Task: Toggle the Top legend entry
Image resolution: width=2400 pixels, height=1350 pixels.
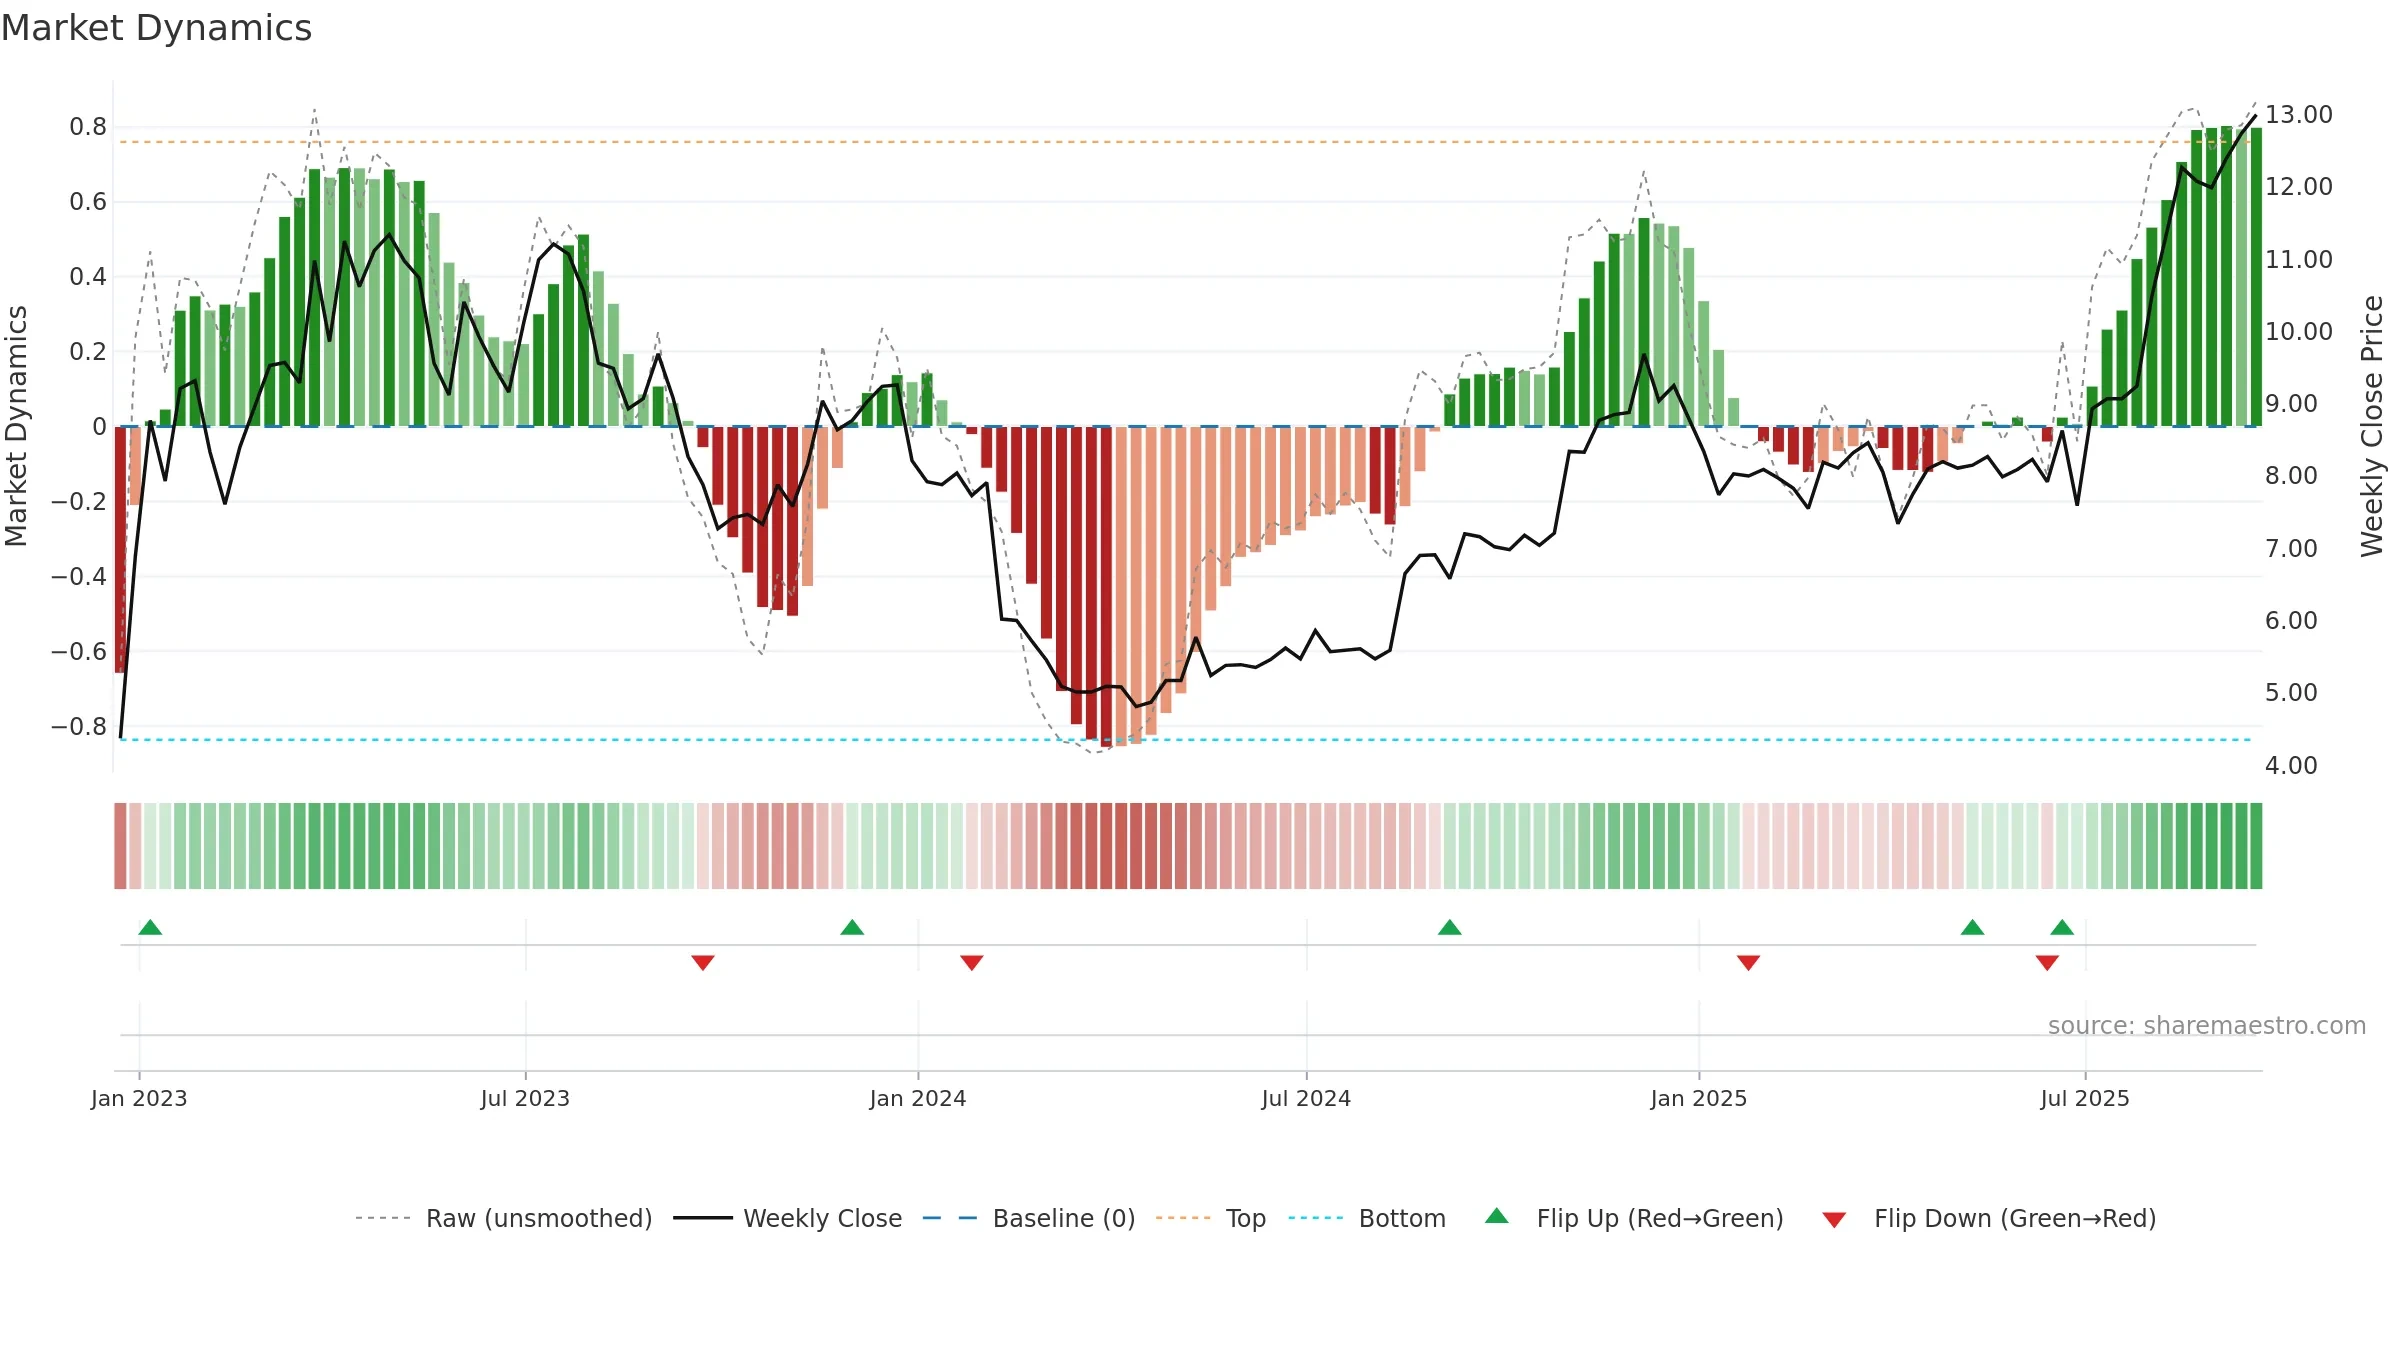Action: point(1211,1218)
